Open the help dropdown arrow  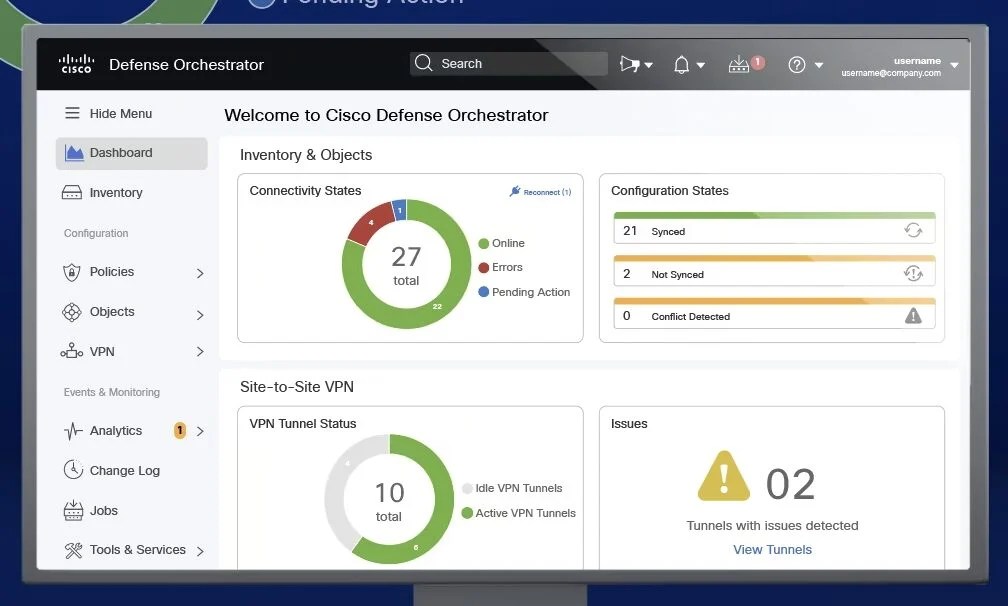point(818,65)
